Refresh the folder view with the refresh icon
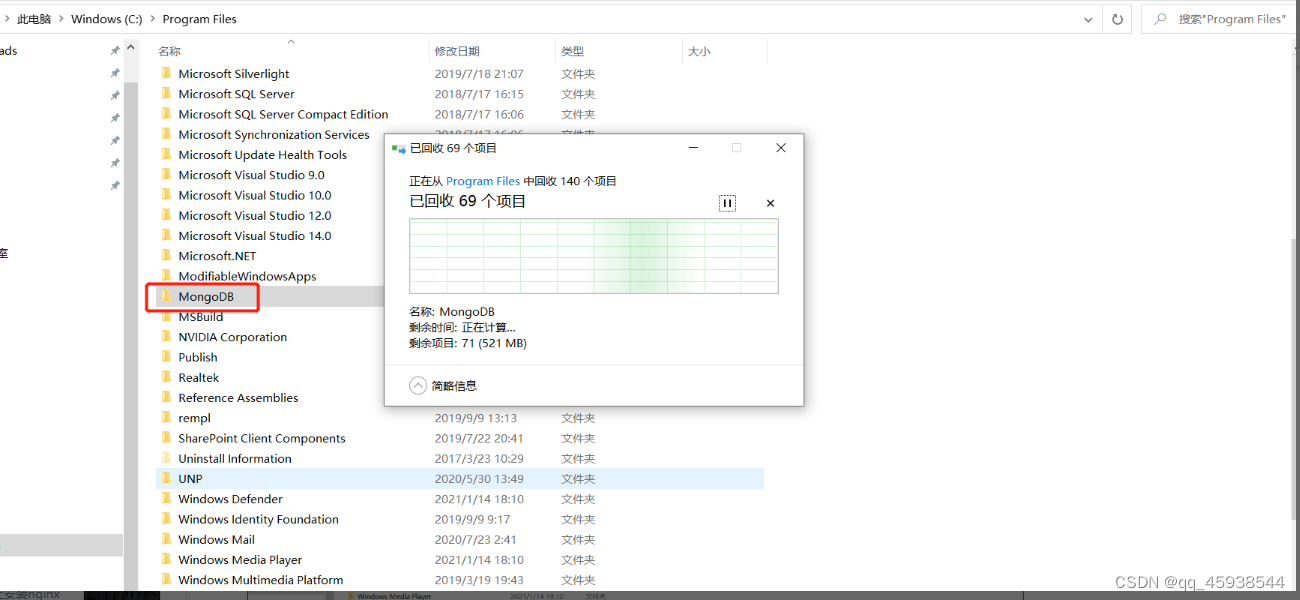 click(1117, 18)
